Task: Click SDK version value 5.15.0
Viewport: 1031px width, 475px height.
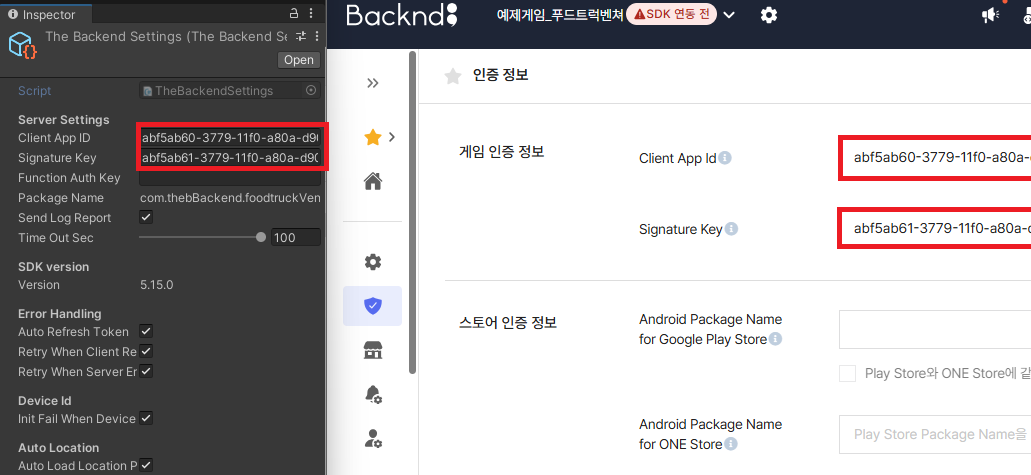Action: [156, 285]
